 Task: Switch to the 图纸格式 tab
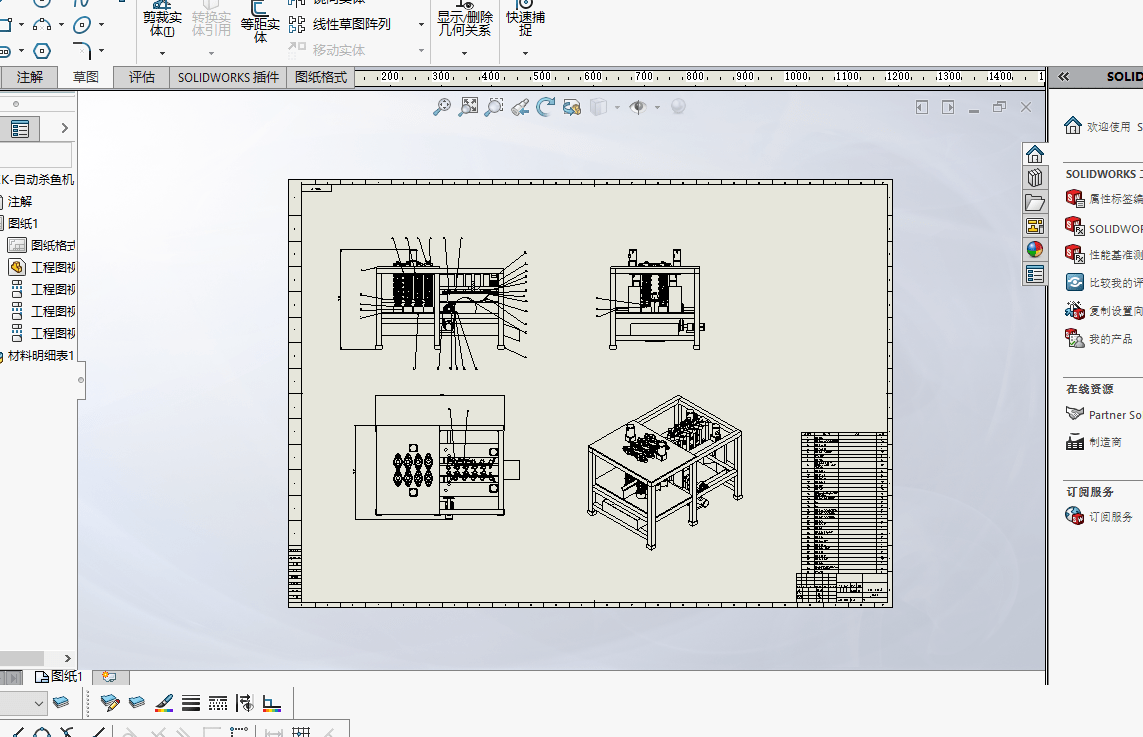click(321, 77)
